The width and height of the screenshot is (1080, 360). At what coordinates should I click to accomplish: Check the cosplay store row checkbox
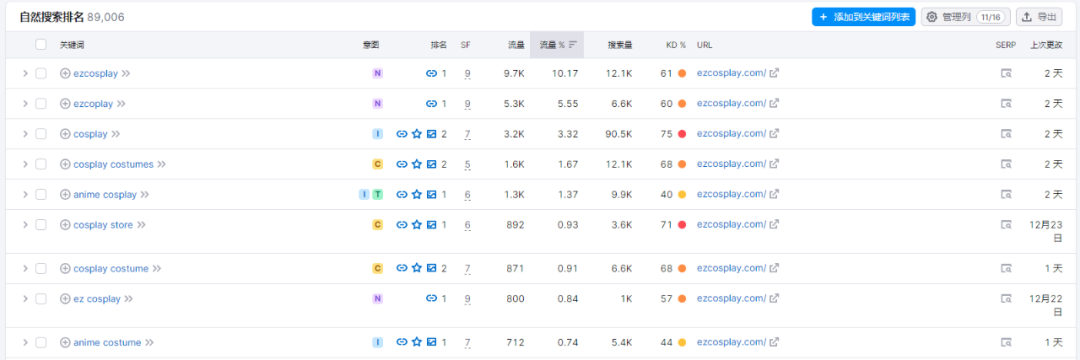click(41, 224)
